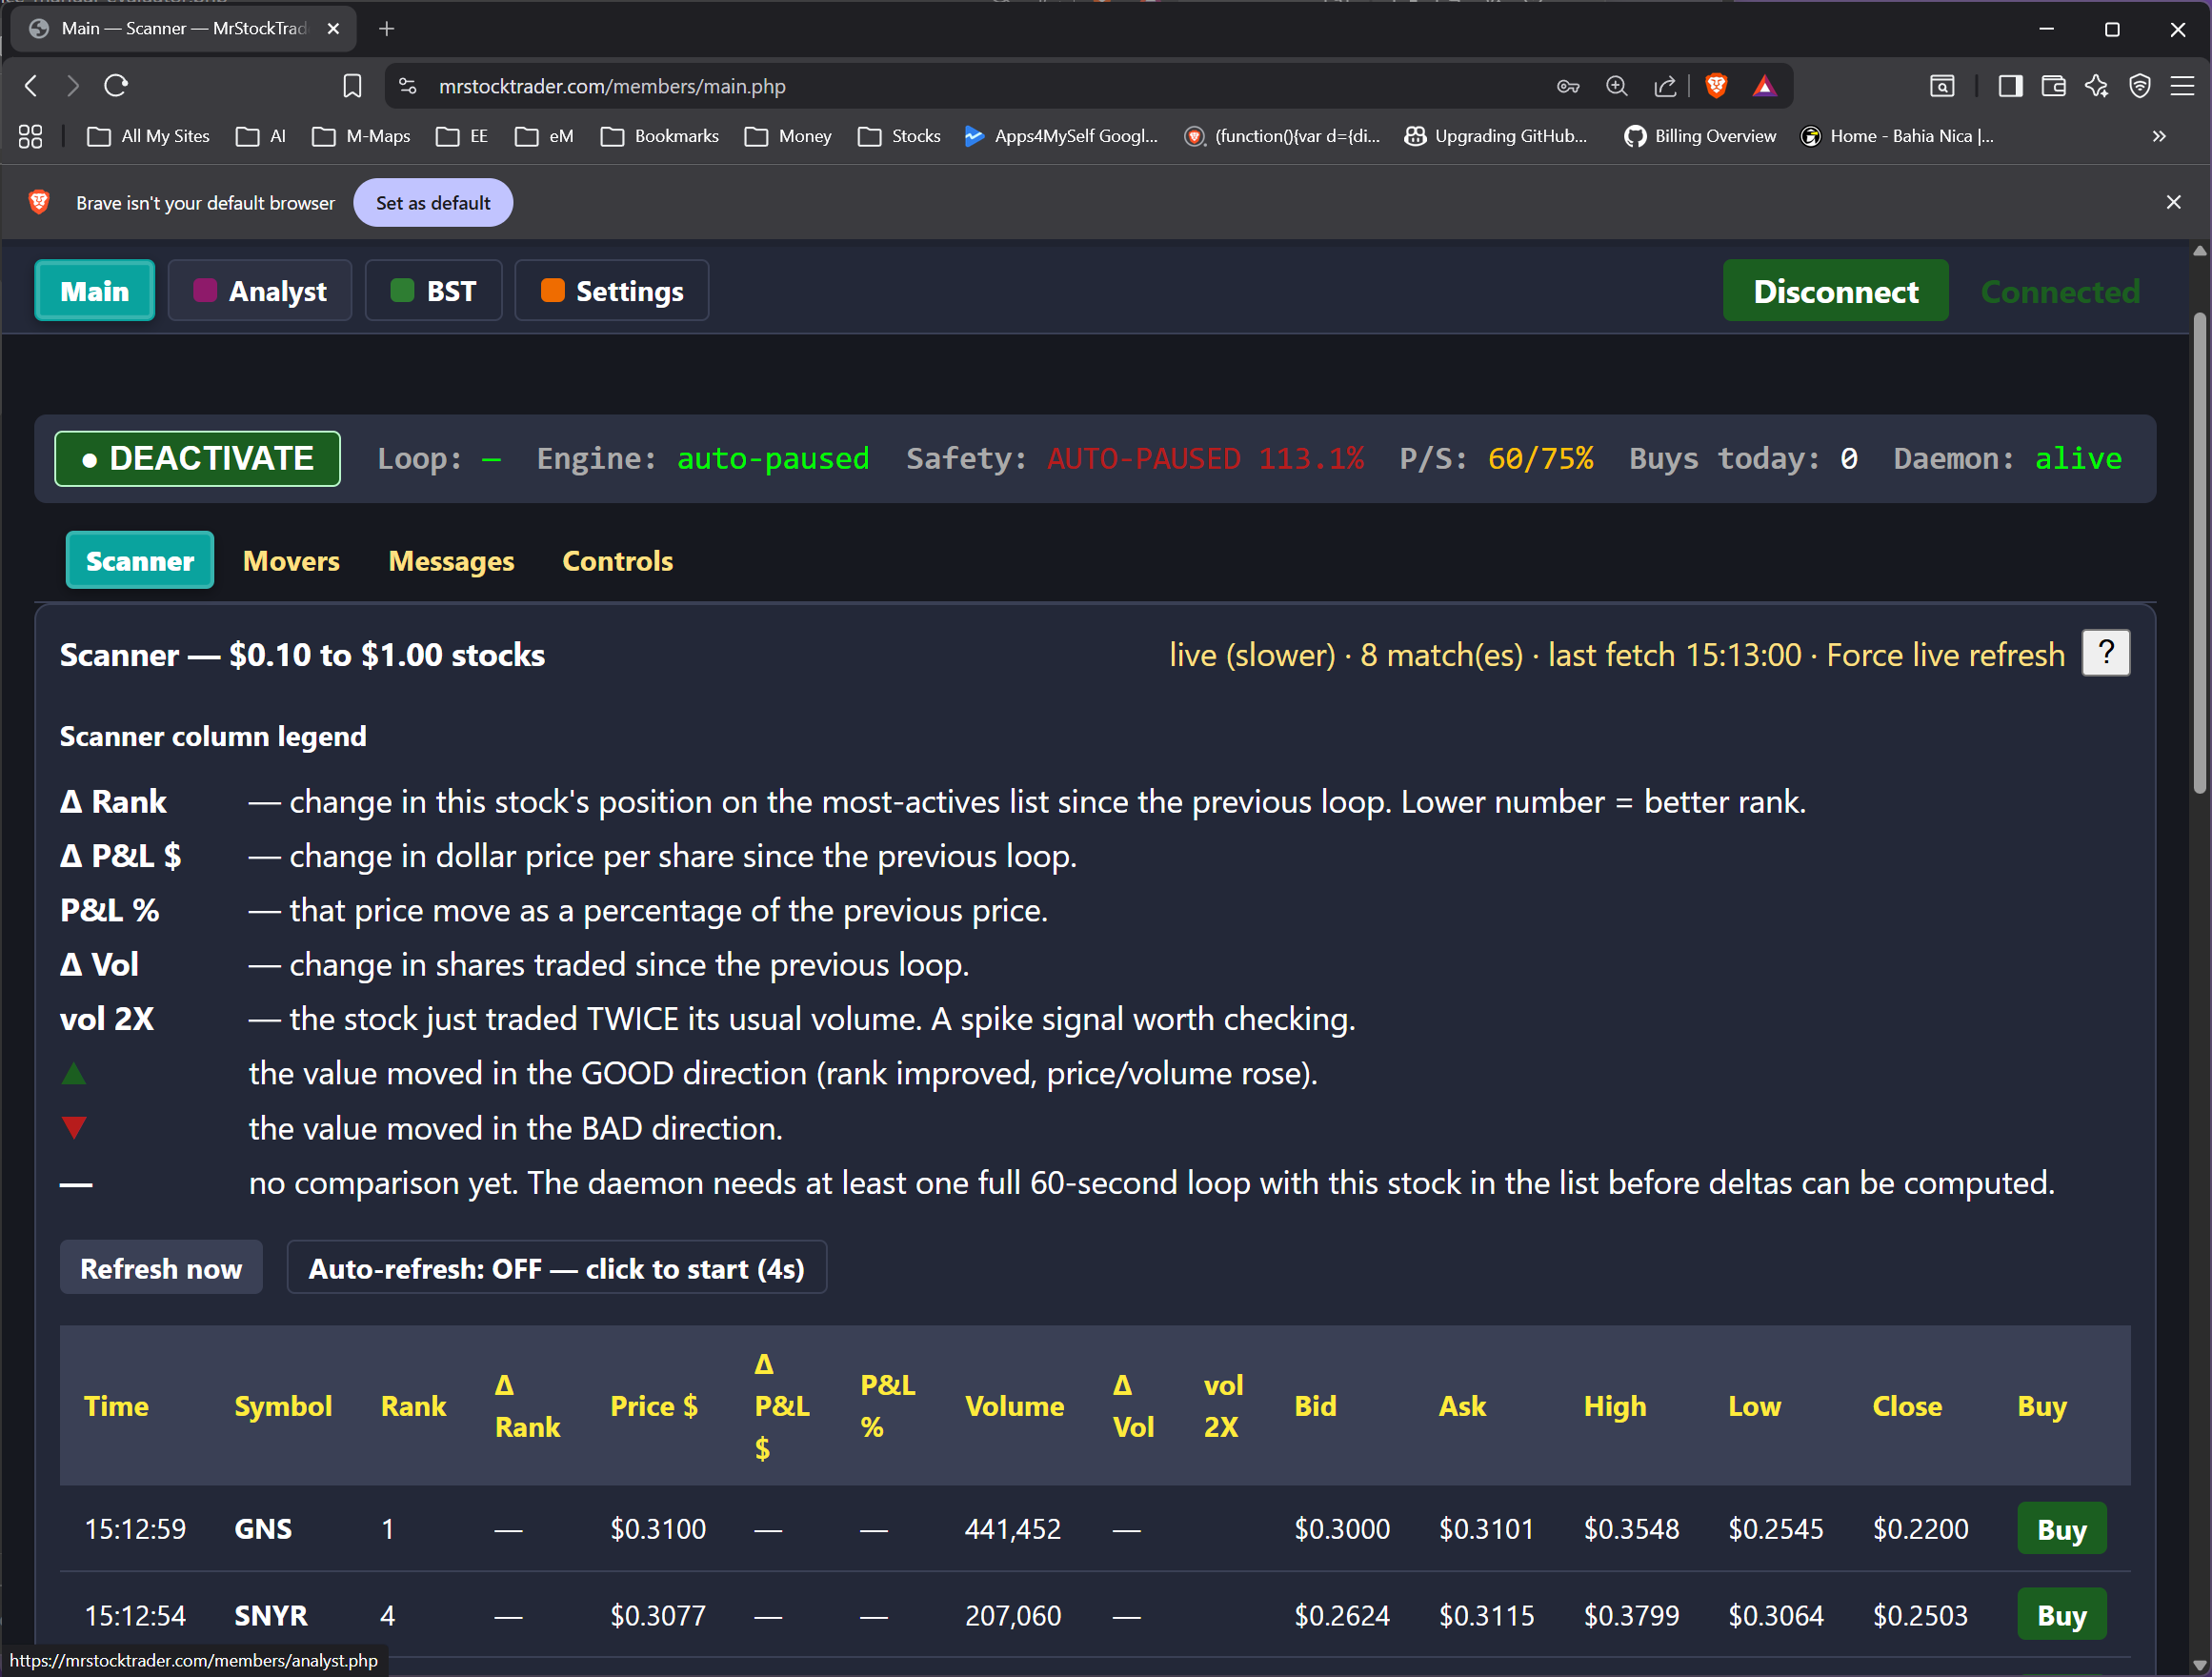Click the Refresh now button
The image size is (2212, 1677).
coord(161,1268)
